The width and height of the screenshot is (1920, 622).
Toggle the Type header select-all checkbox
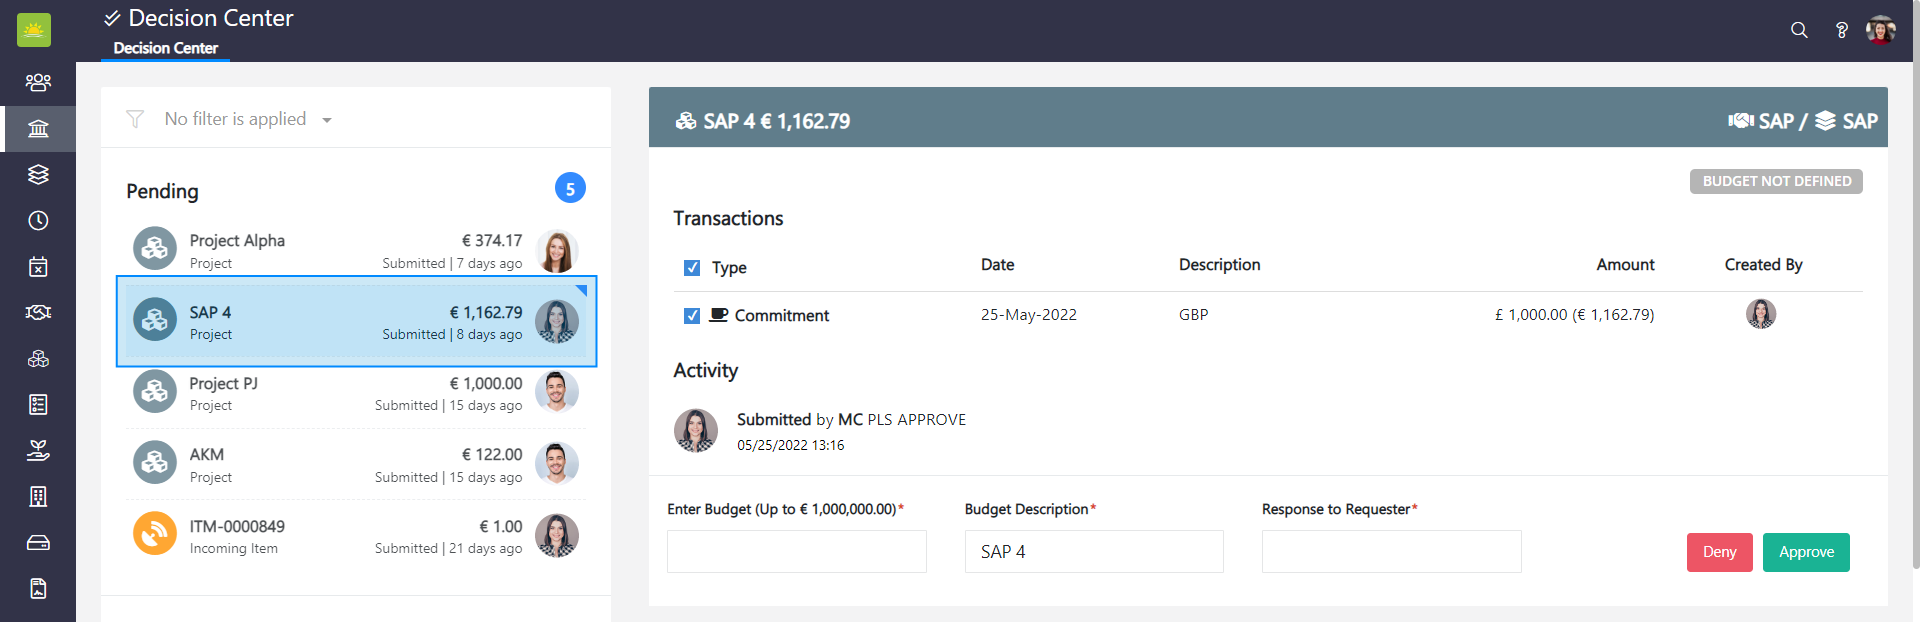[691, 267]
